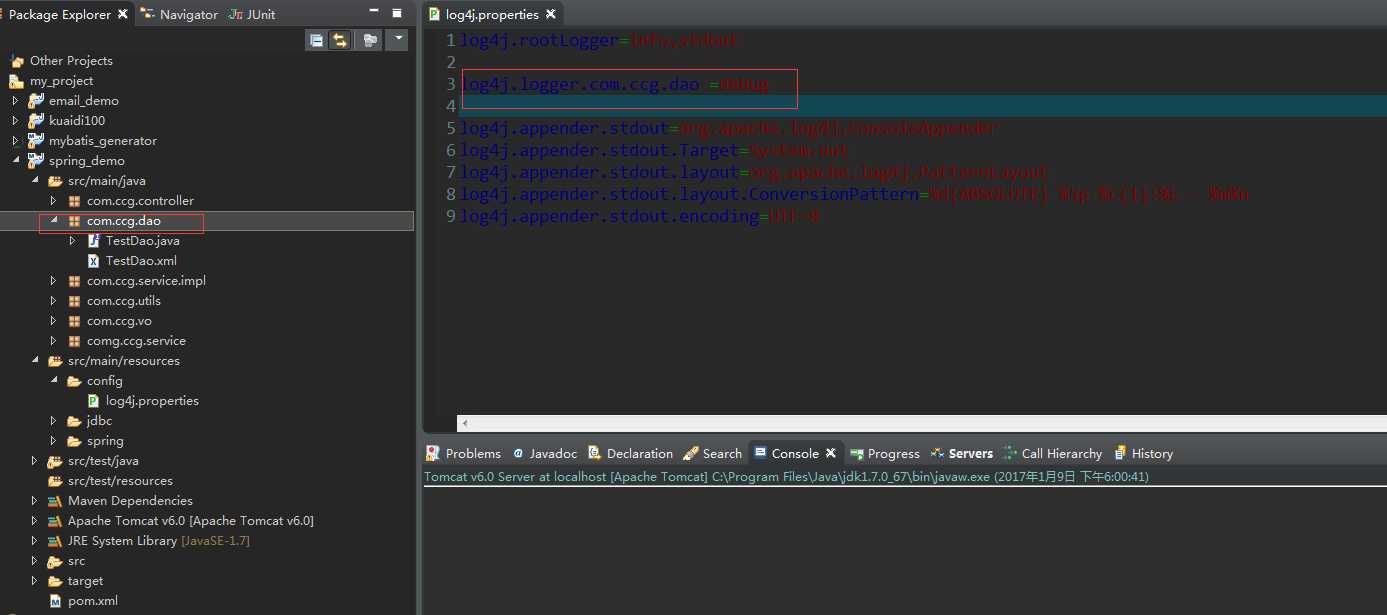1387x615 pixels.
Task: Toggle Link with Editor button
Action: (x=340, y=40)
